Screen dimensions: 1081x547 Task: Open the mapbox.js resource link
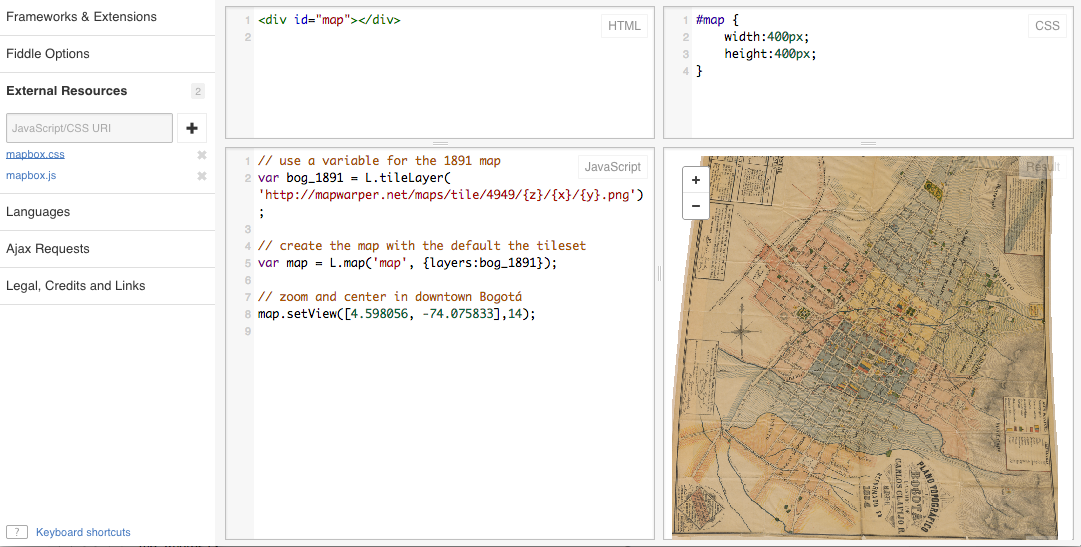pos(31,176)
